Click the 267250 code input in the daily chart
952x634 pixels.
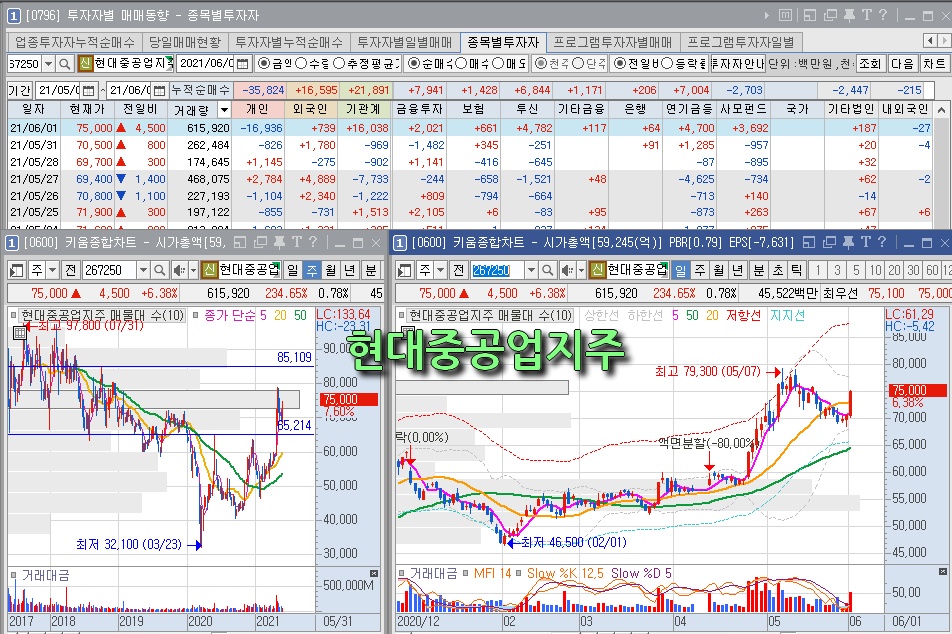tap(499, 270)
